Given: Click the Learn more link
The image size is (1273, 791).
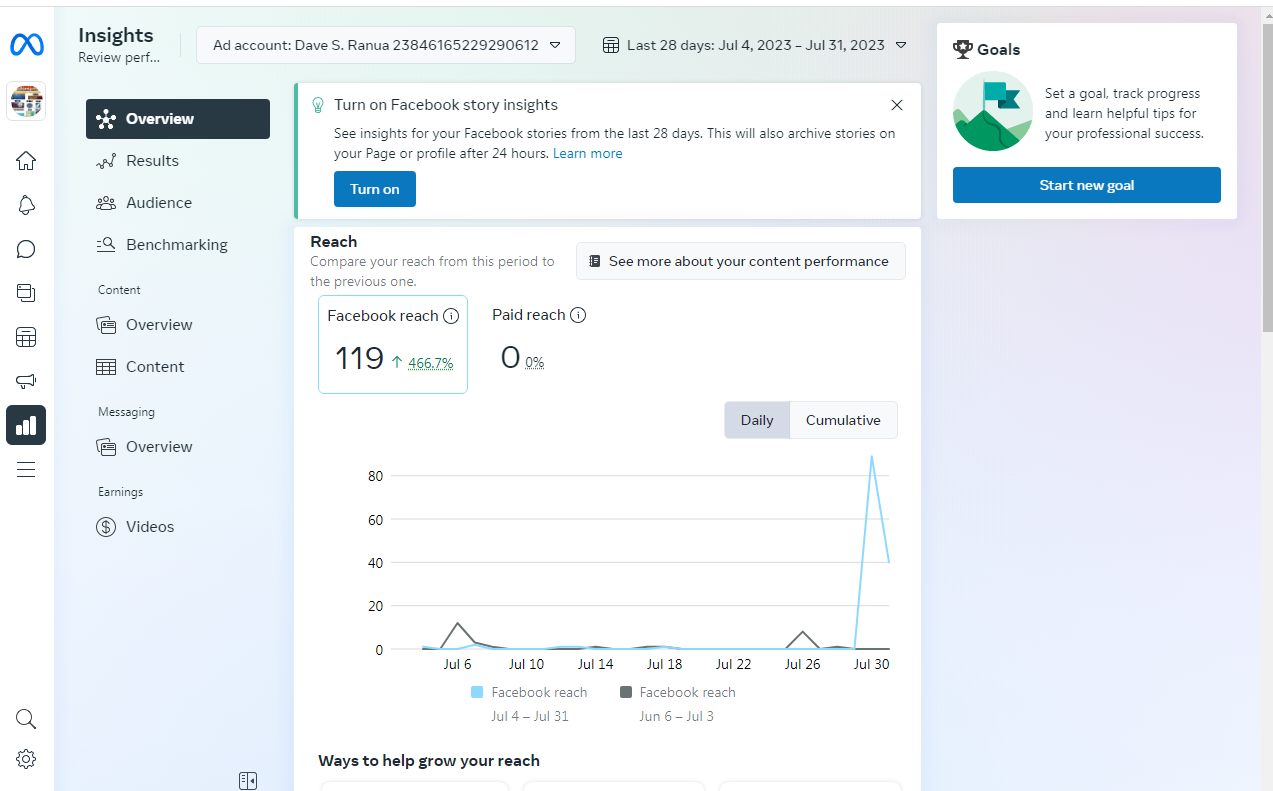Looking at the screenshot, I should point(588,153).
